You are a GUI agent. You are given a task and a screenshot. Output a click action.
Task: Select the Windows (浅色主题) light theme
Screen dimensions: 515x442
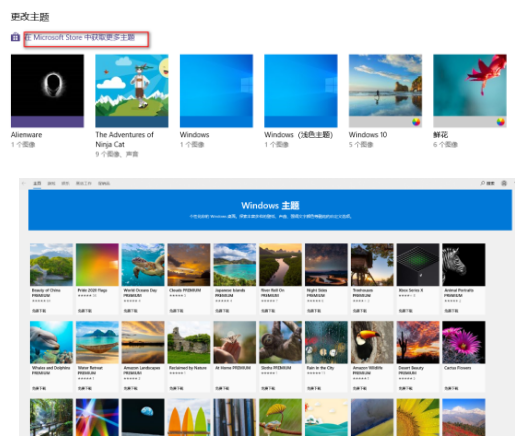(x=301, y=91)
